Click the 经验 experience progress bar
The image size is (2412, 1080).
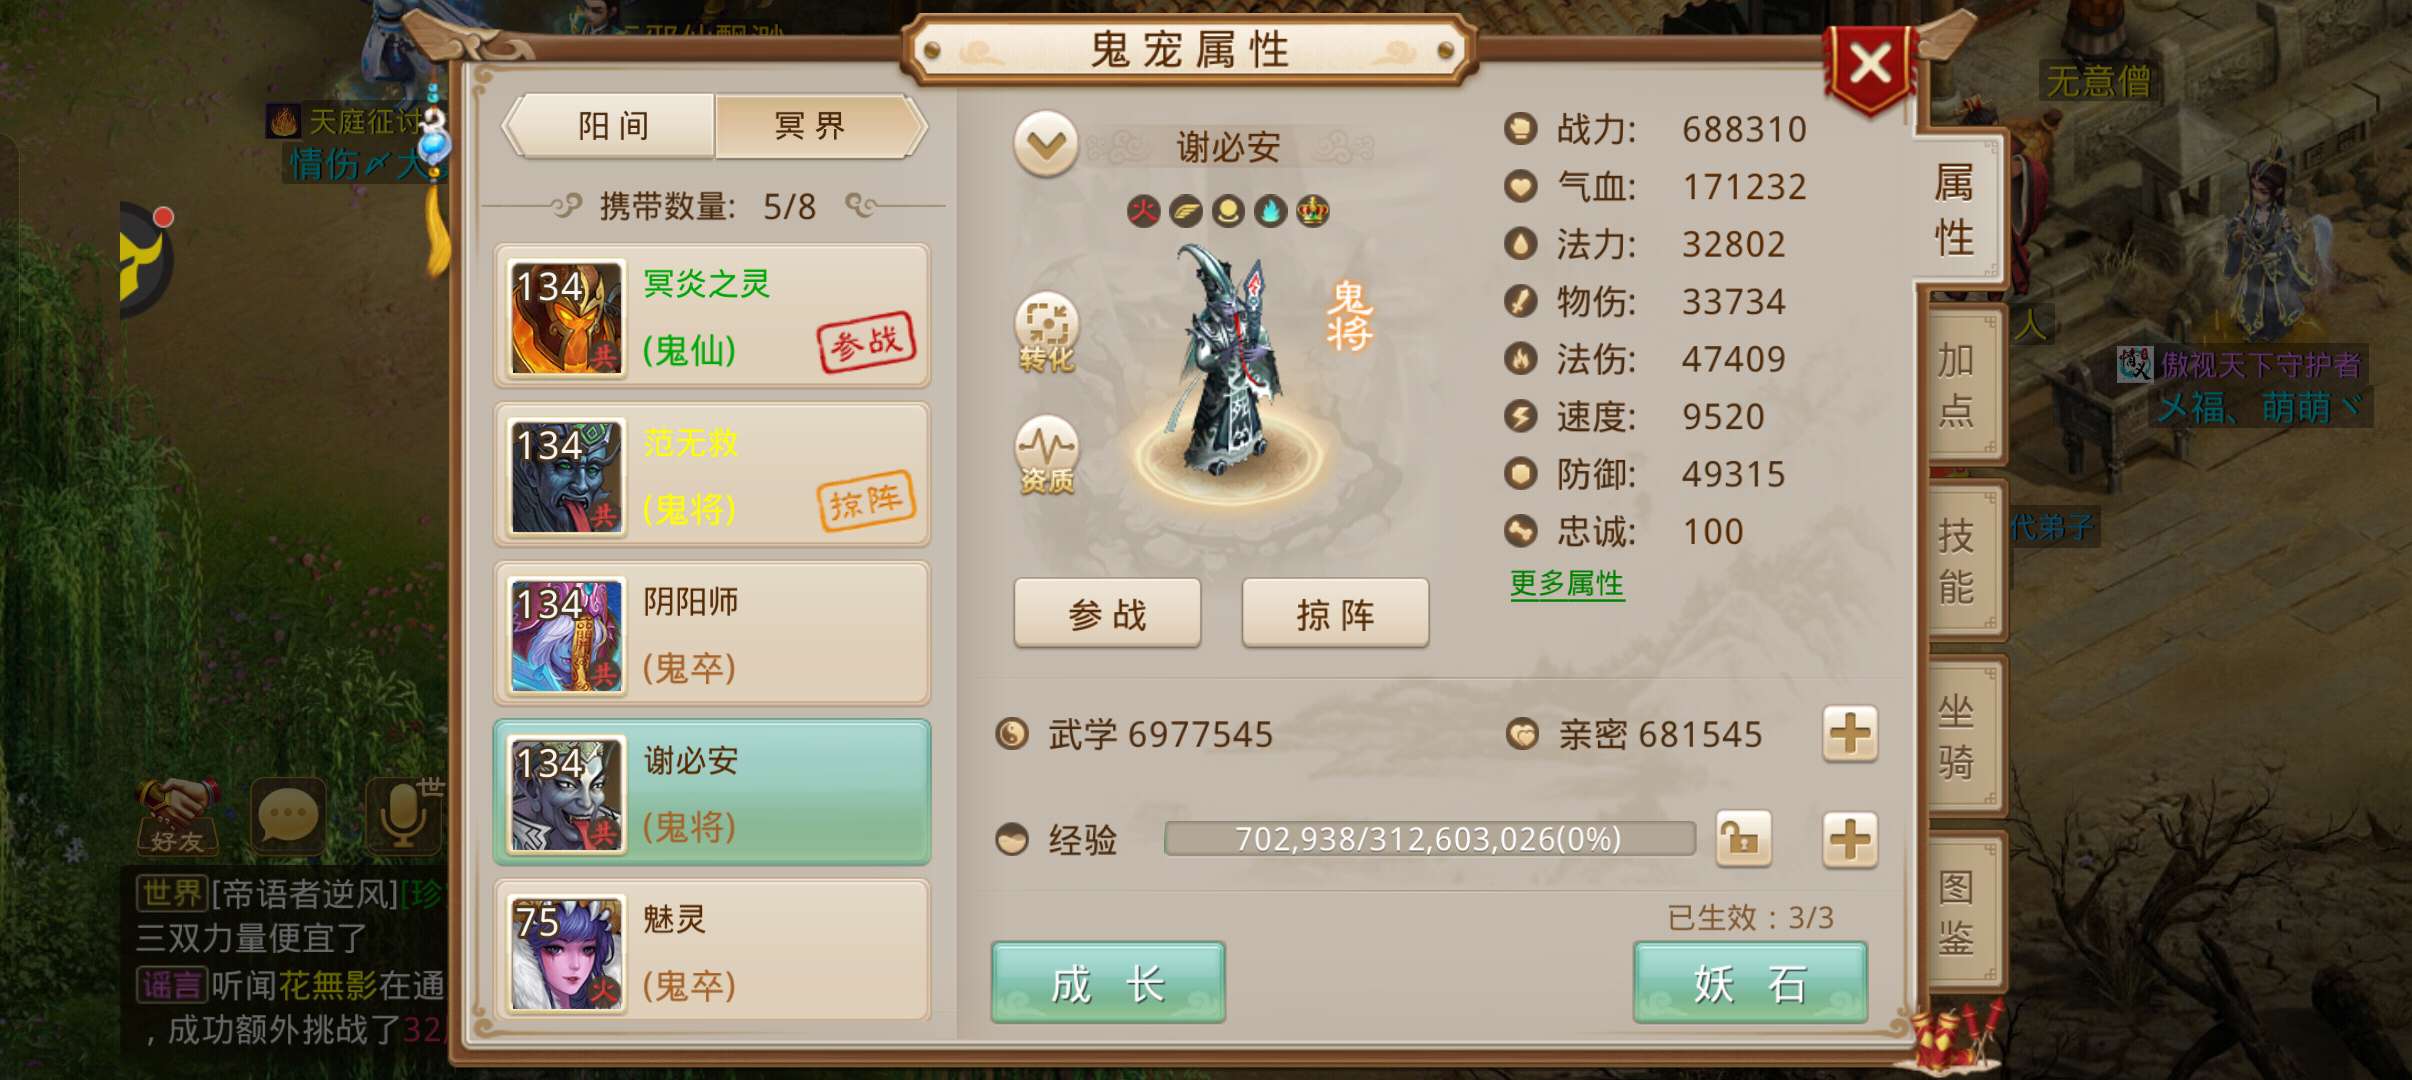(x=1429, y=839)
